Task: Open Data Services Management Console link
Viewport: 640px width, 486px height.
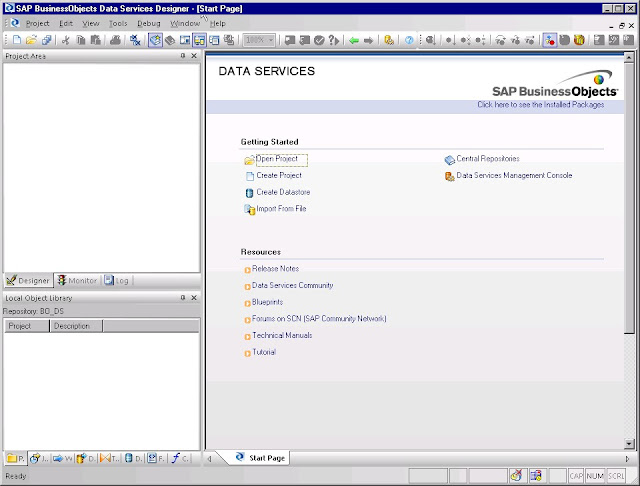Action: point(514,175)
